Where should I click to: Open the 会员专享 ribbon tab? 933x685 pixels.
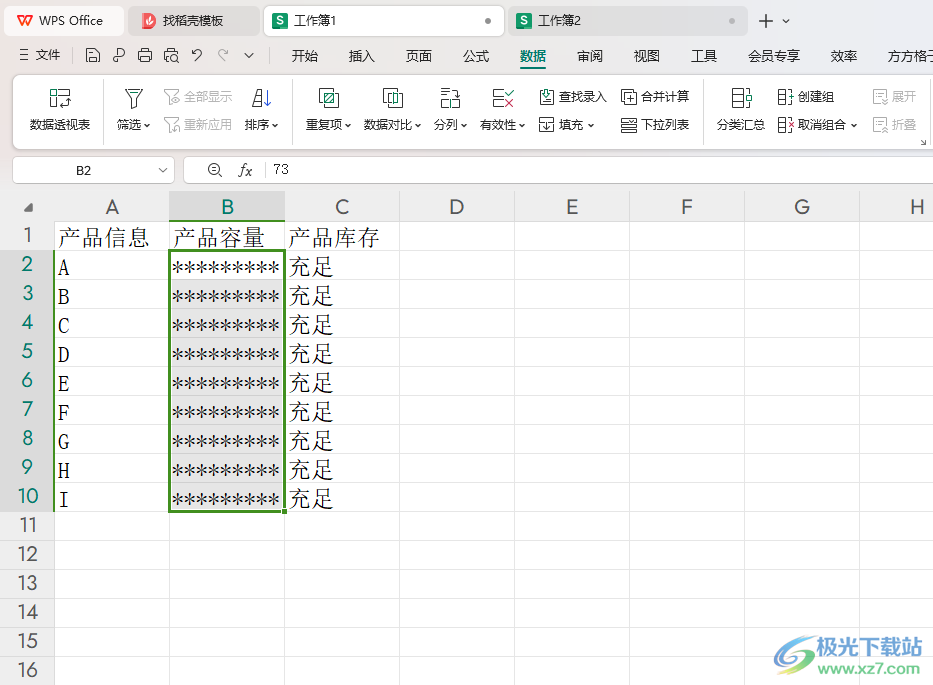[x=774, y=56]
